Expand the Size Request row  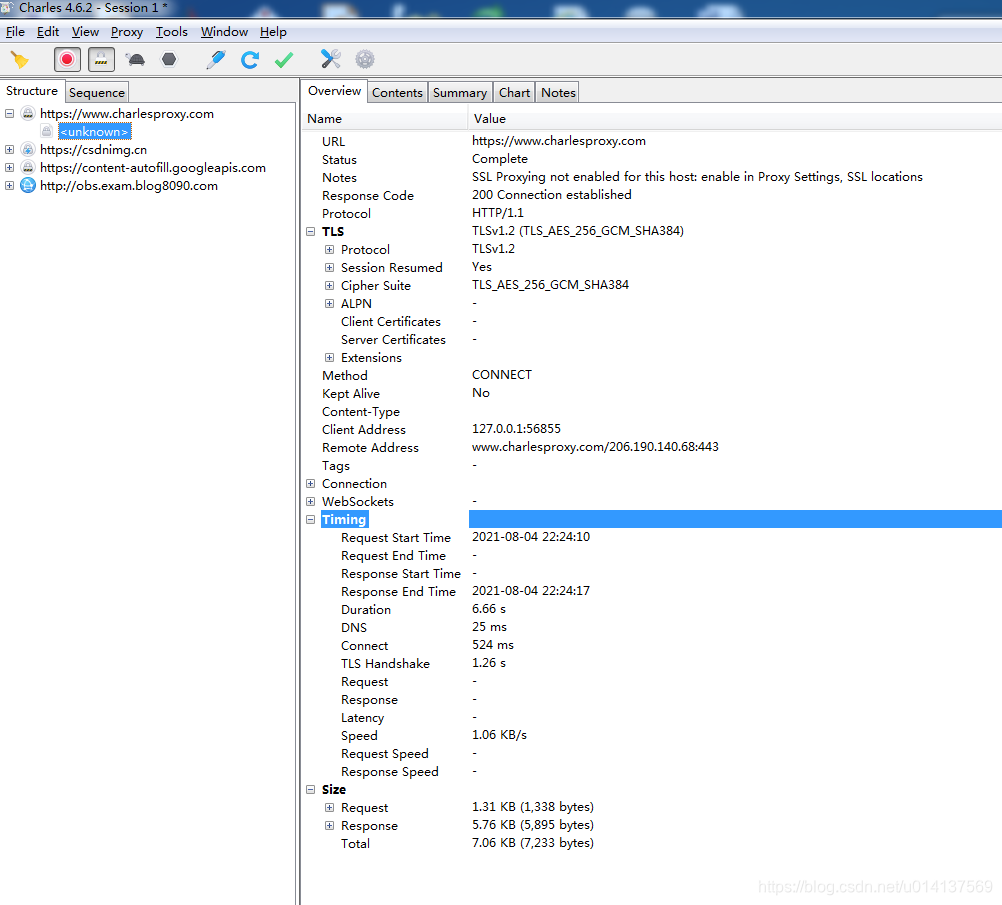coord(329,807)
